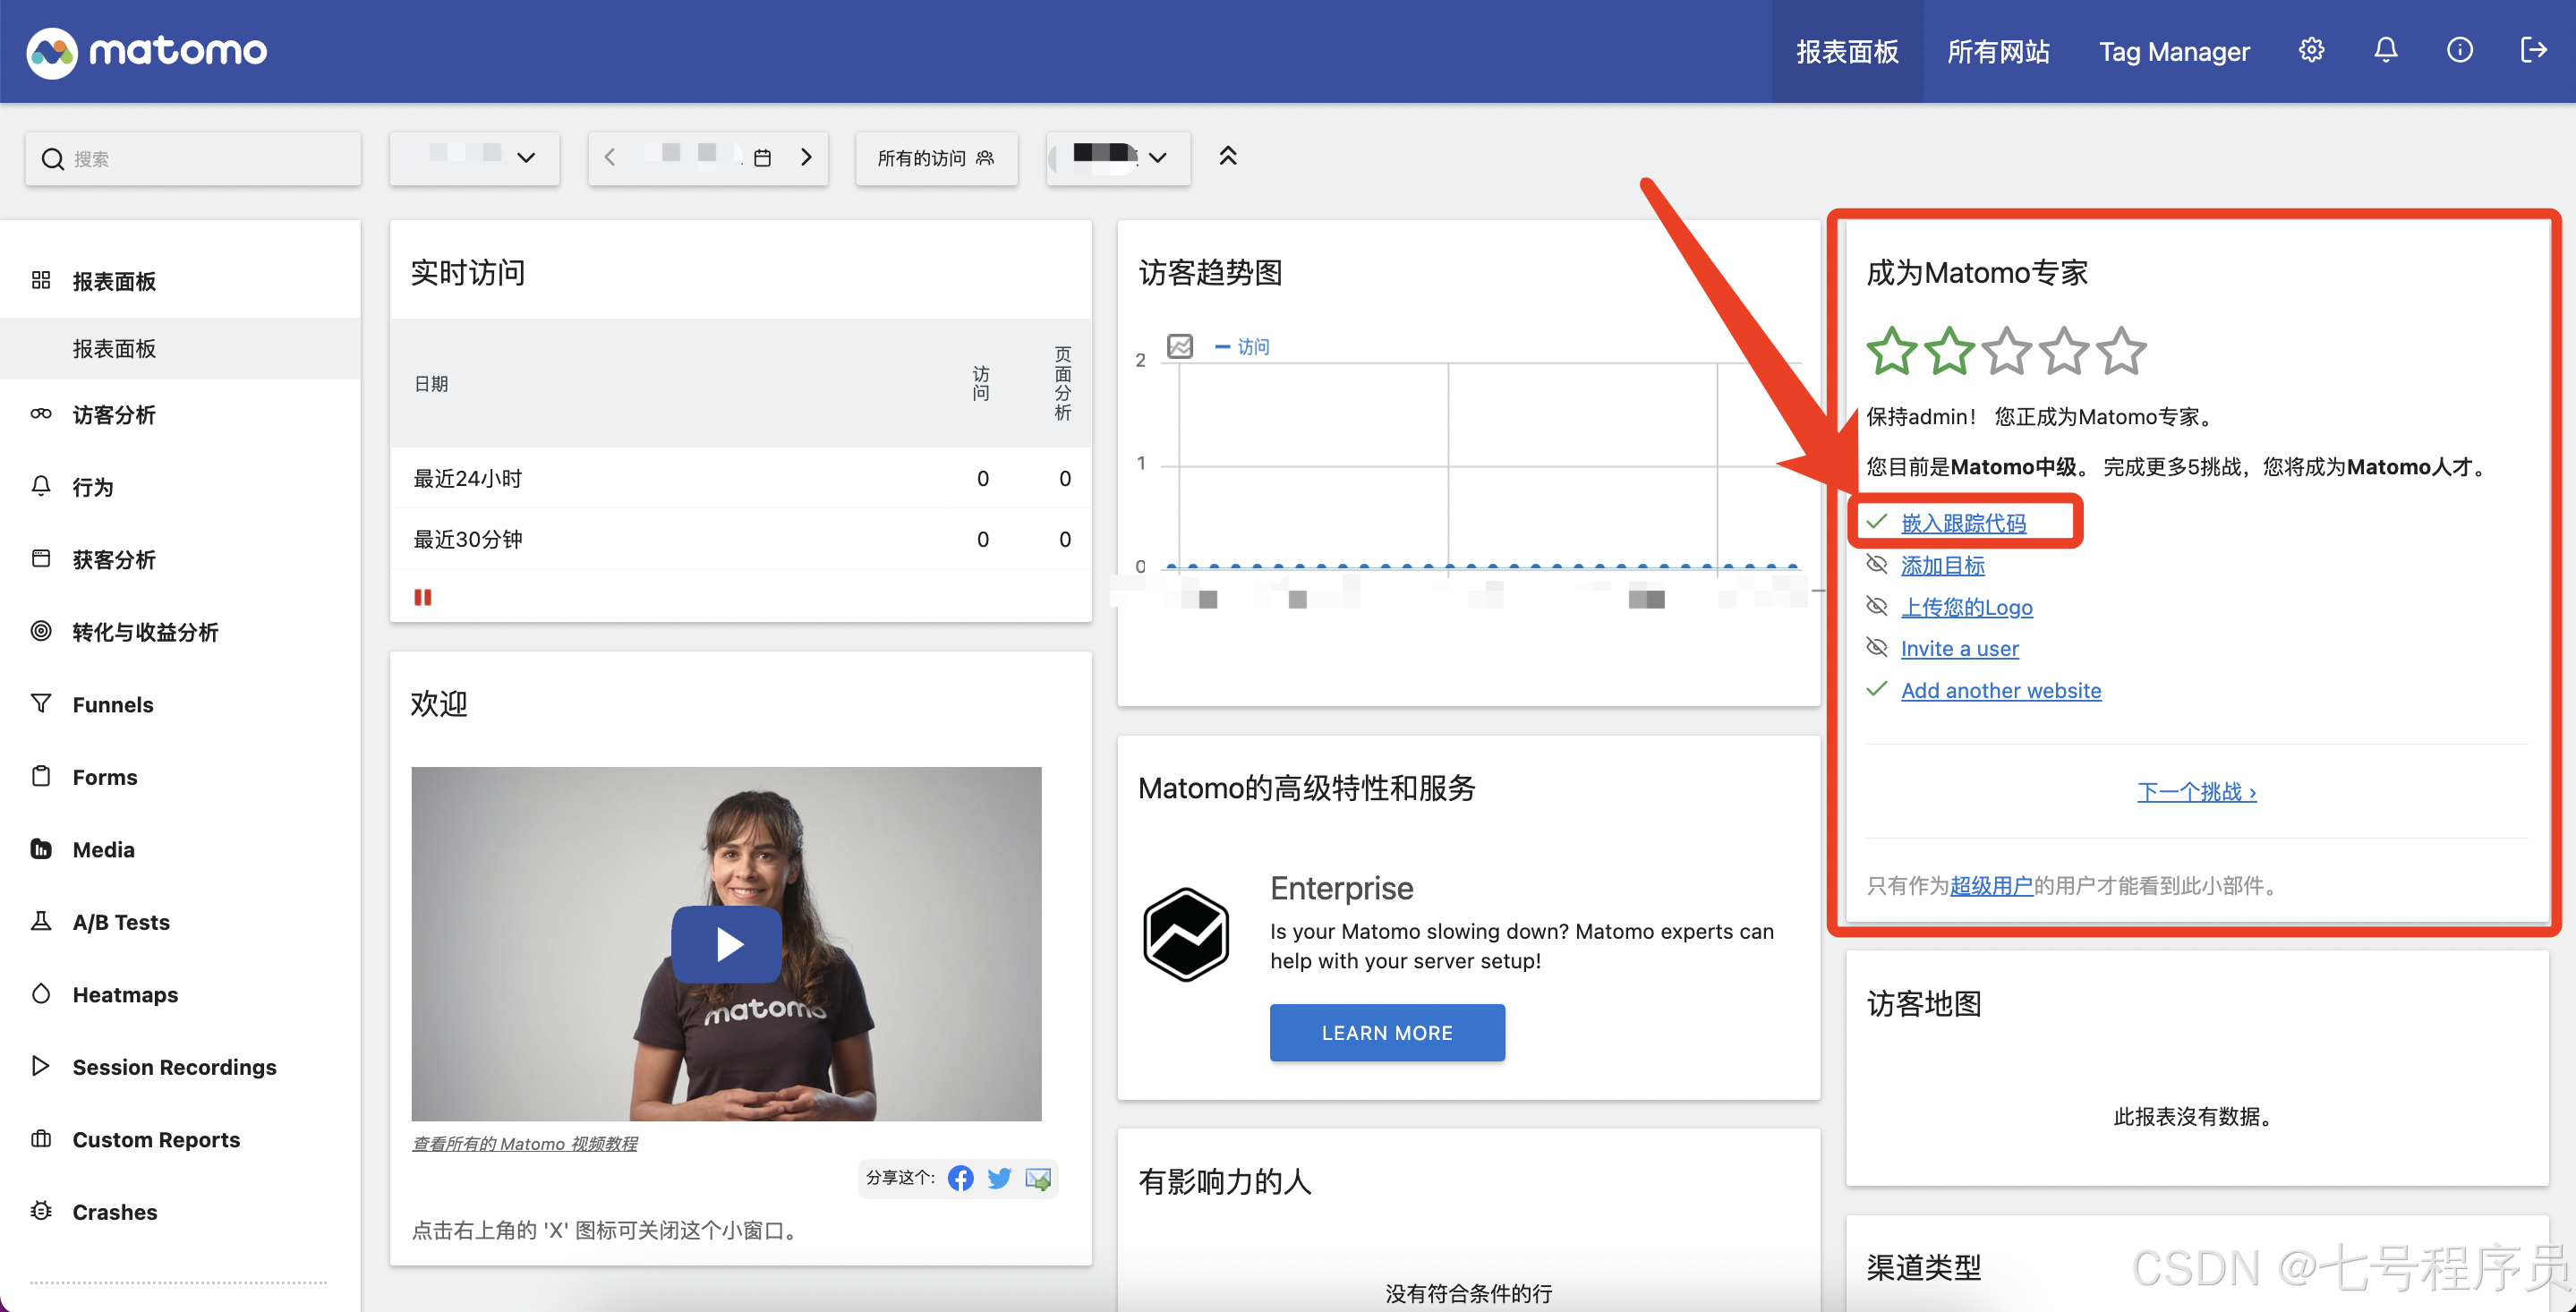Open the Heatmaps menu in the sidebar

125,994
